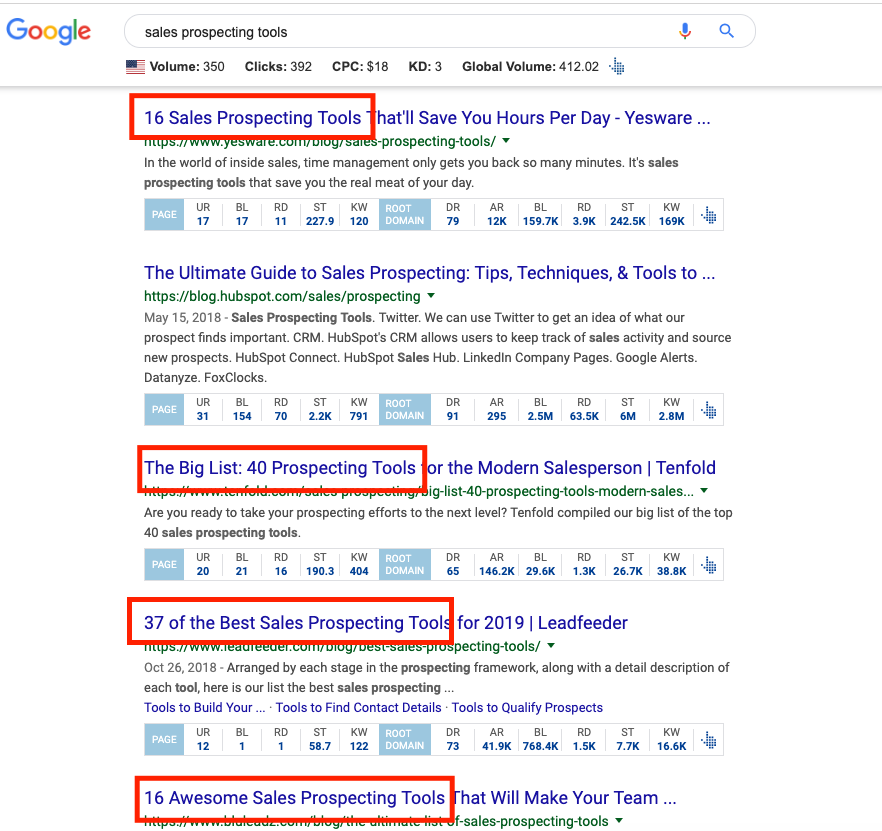Viewport: 882px width, 831px height.
Task: Follow the Tools to Qualify Prospects sitelink
Action: click(527, 708)
